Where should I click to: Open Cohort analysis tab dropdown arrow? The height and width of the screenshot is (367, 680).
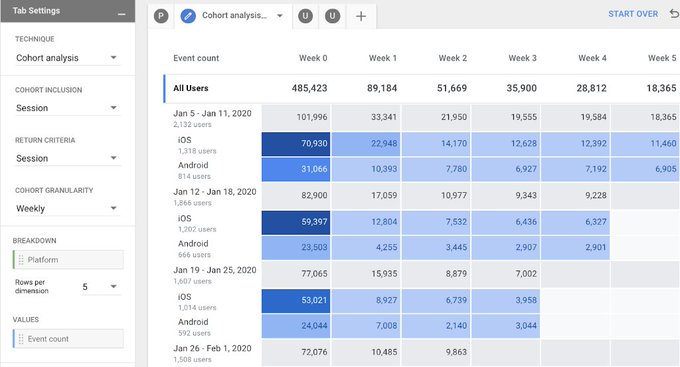coord(280,16)
